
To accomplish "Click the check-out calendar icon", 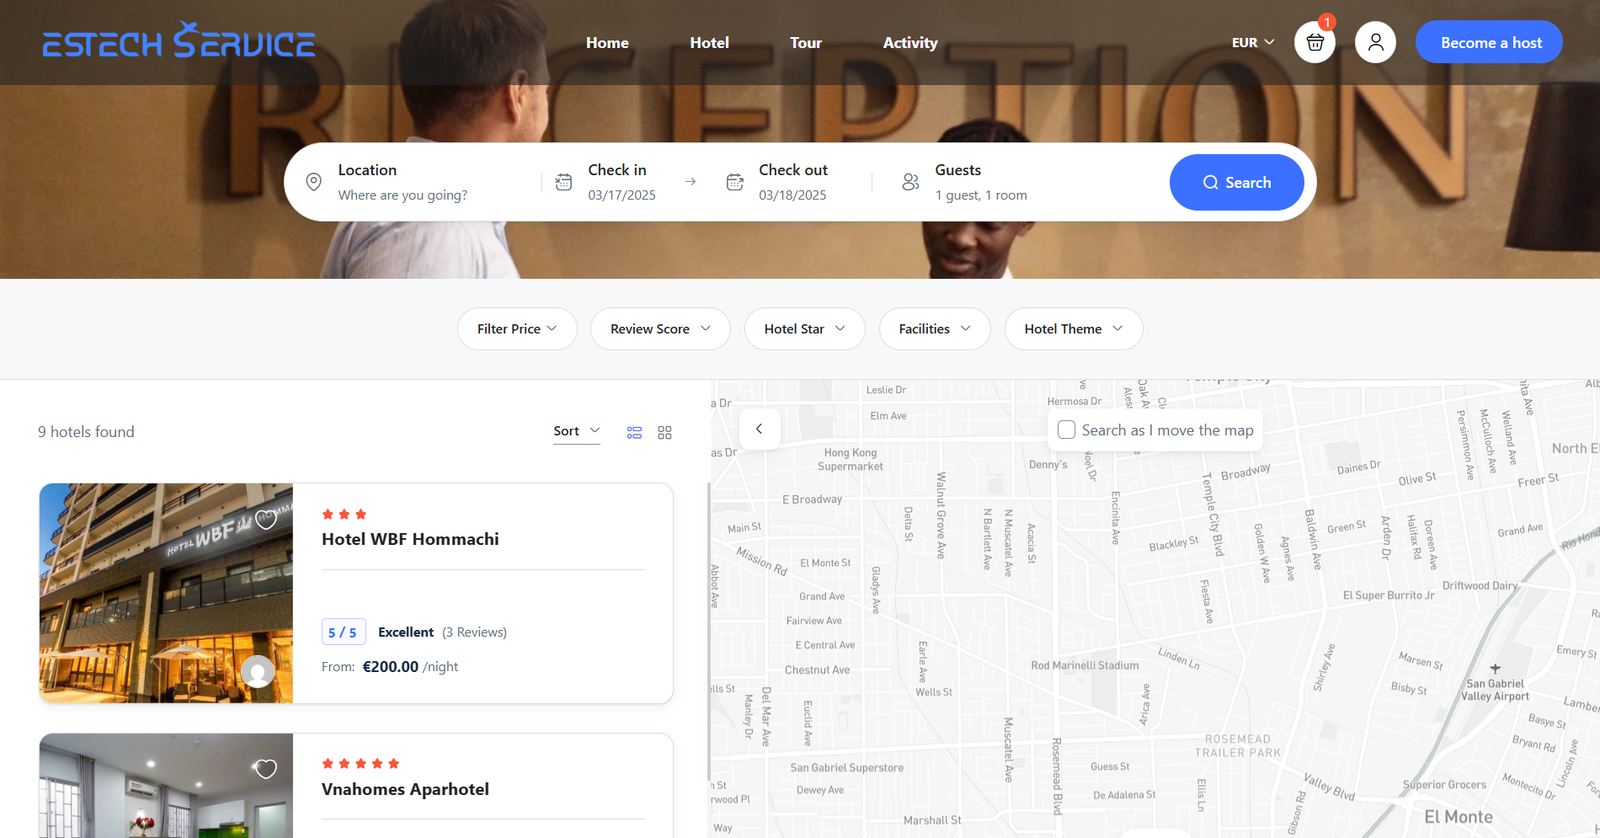I will point(735,182).
